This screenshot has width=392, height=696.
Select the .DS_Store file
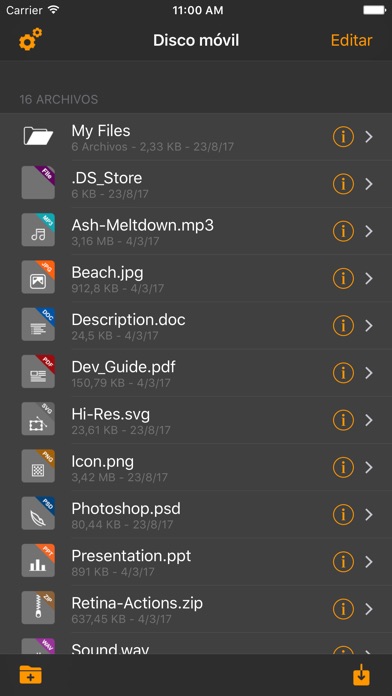tap(196, 184)
